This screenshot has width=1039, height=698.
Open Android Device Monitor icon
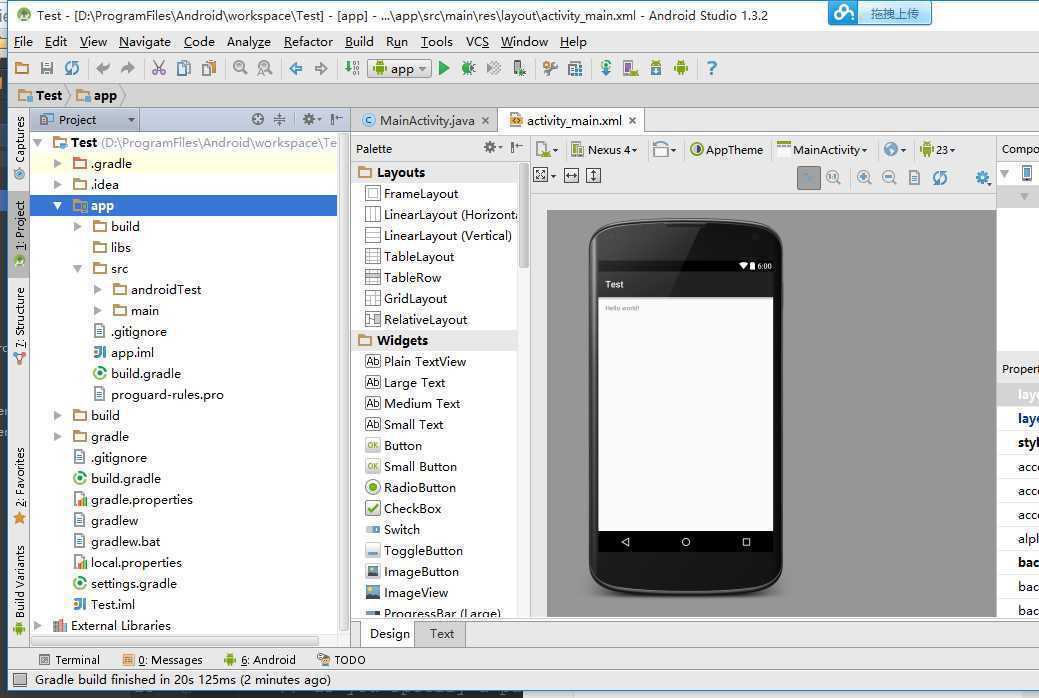pos(681,68)
